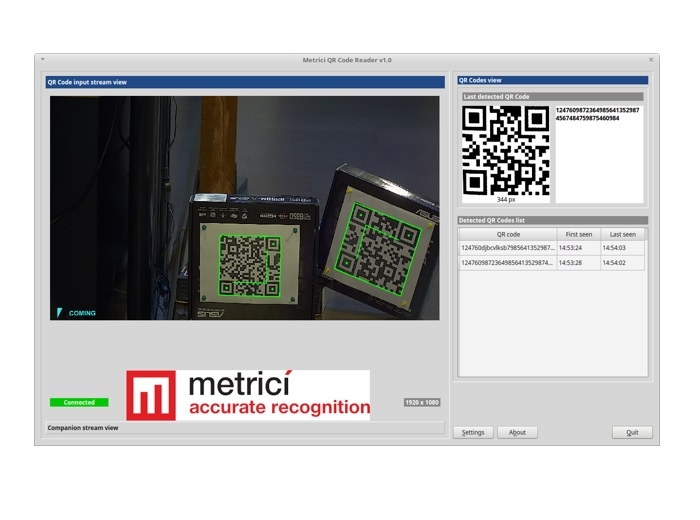Click the Detected QR Codes list header
Image resolution: width=700 pixels, height=520 pixels.
(x=553, y=220)
